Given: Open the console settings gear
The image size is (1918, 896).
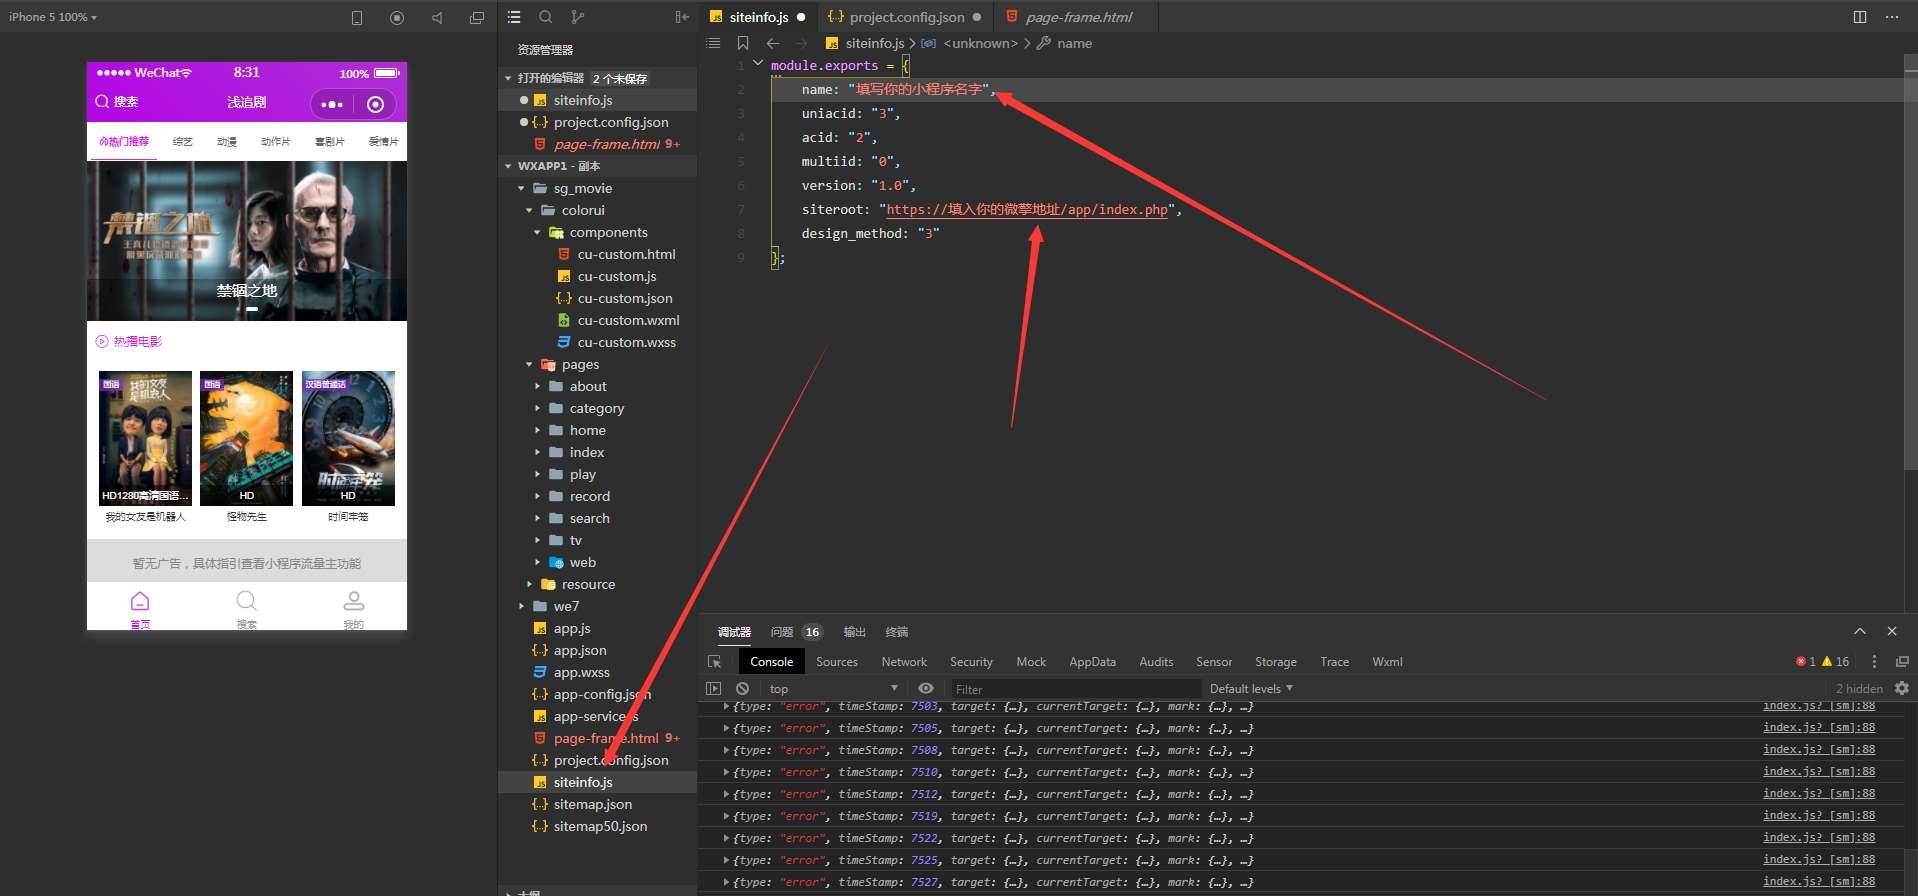Looking at the screenshot, I should (x=1902, y=688).
